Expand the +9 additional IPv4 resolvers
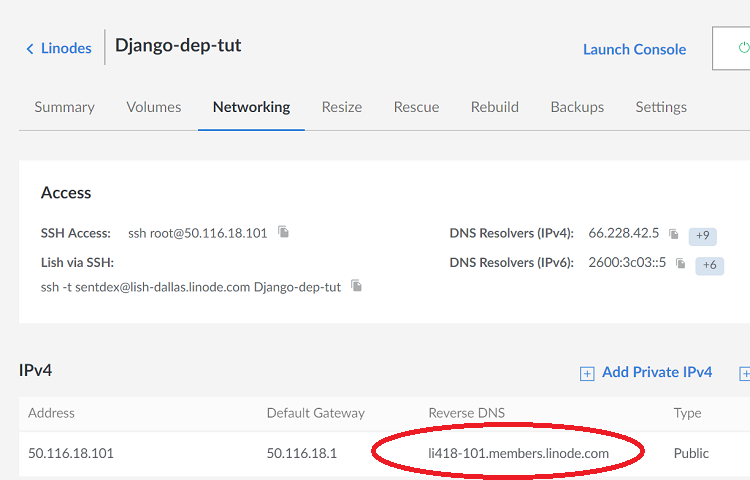This screenshot has height=480, width=750. click(x=702, y=236)
